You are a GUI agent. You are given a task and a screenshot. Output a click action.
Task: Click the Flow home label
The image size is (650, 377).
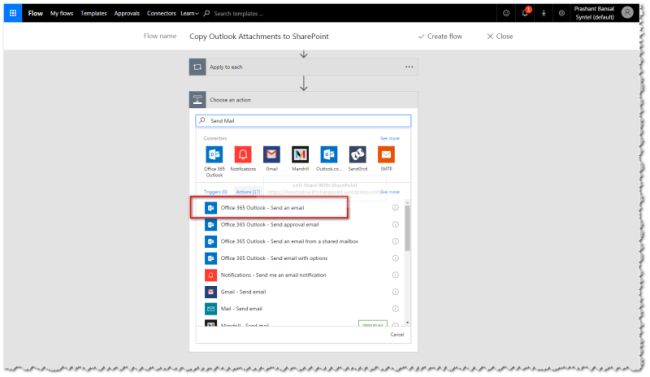coord(35,13)
